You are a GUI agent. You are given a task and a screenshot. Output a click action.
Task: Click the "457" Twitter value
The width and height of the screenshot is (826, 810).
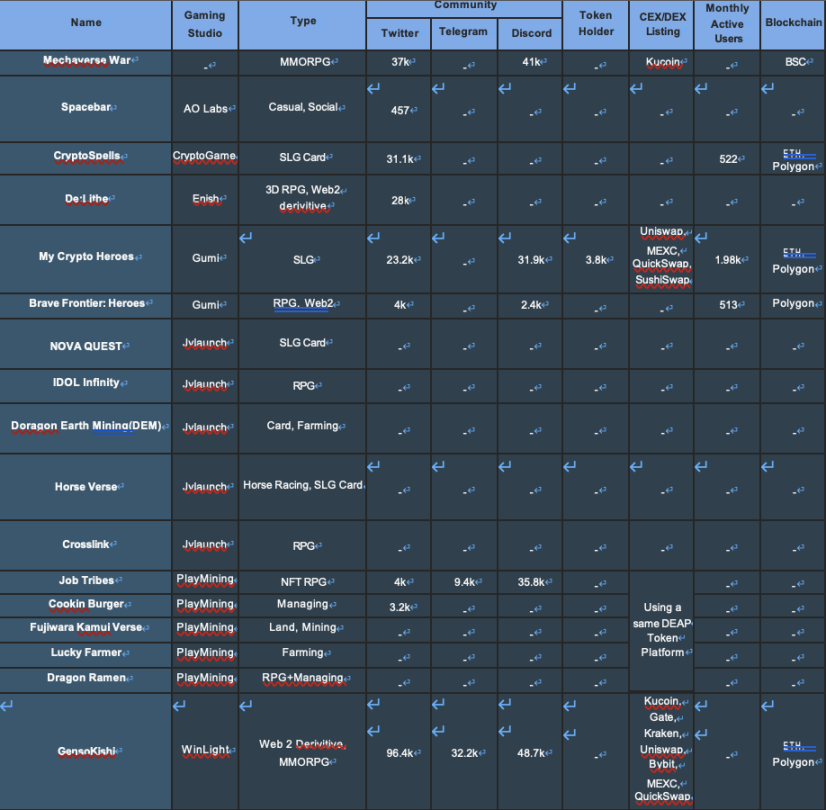click(400, 111)
